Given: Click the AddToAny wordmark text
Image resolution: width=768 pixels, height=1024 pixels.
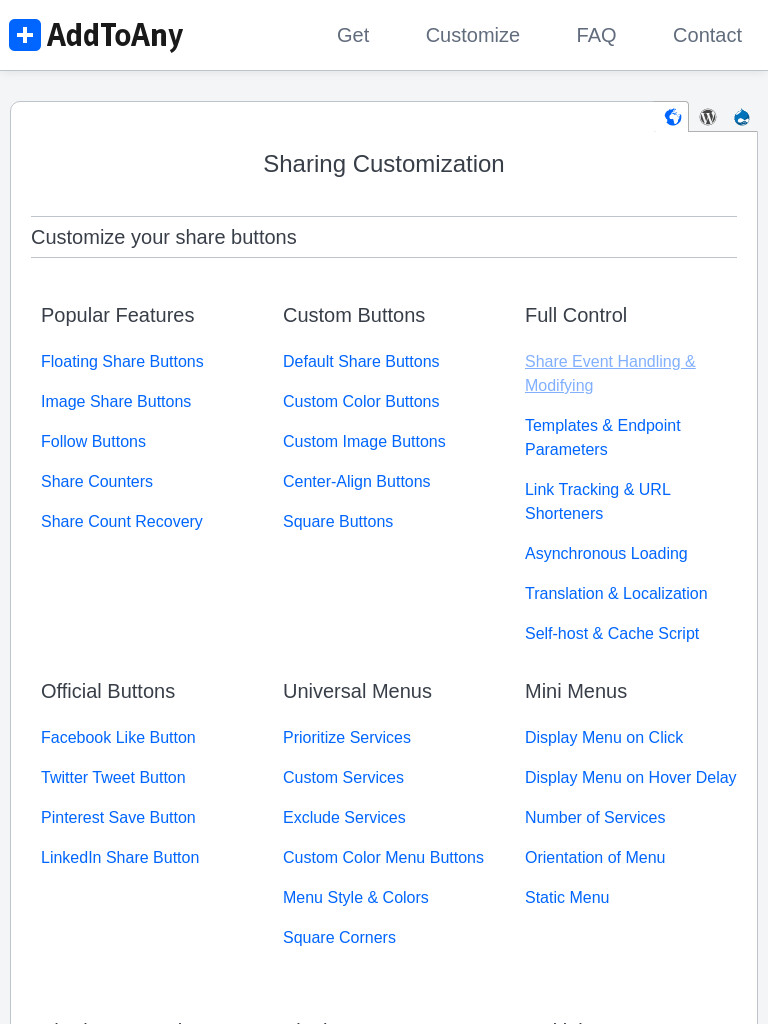Looking at the screenshot, I should coord(115,36).
